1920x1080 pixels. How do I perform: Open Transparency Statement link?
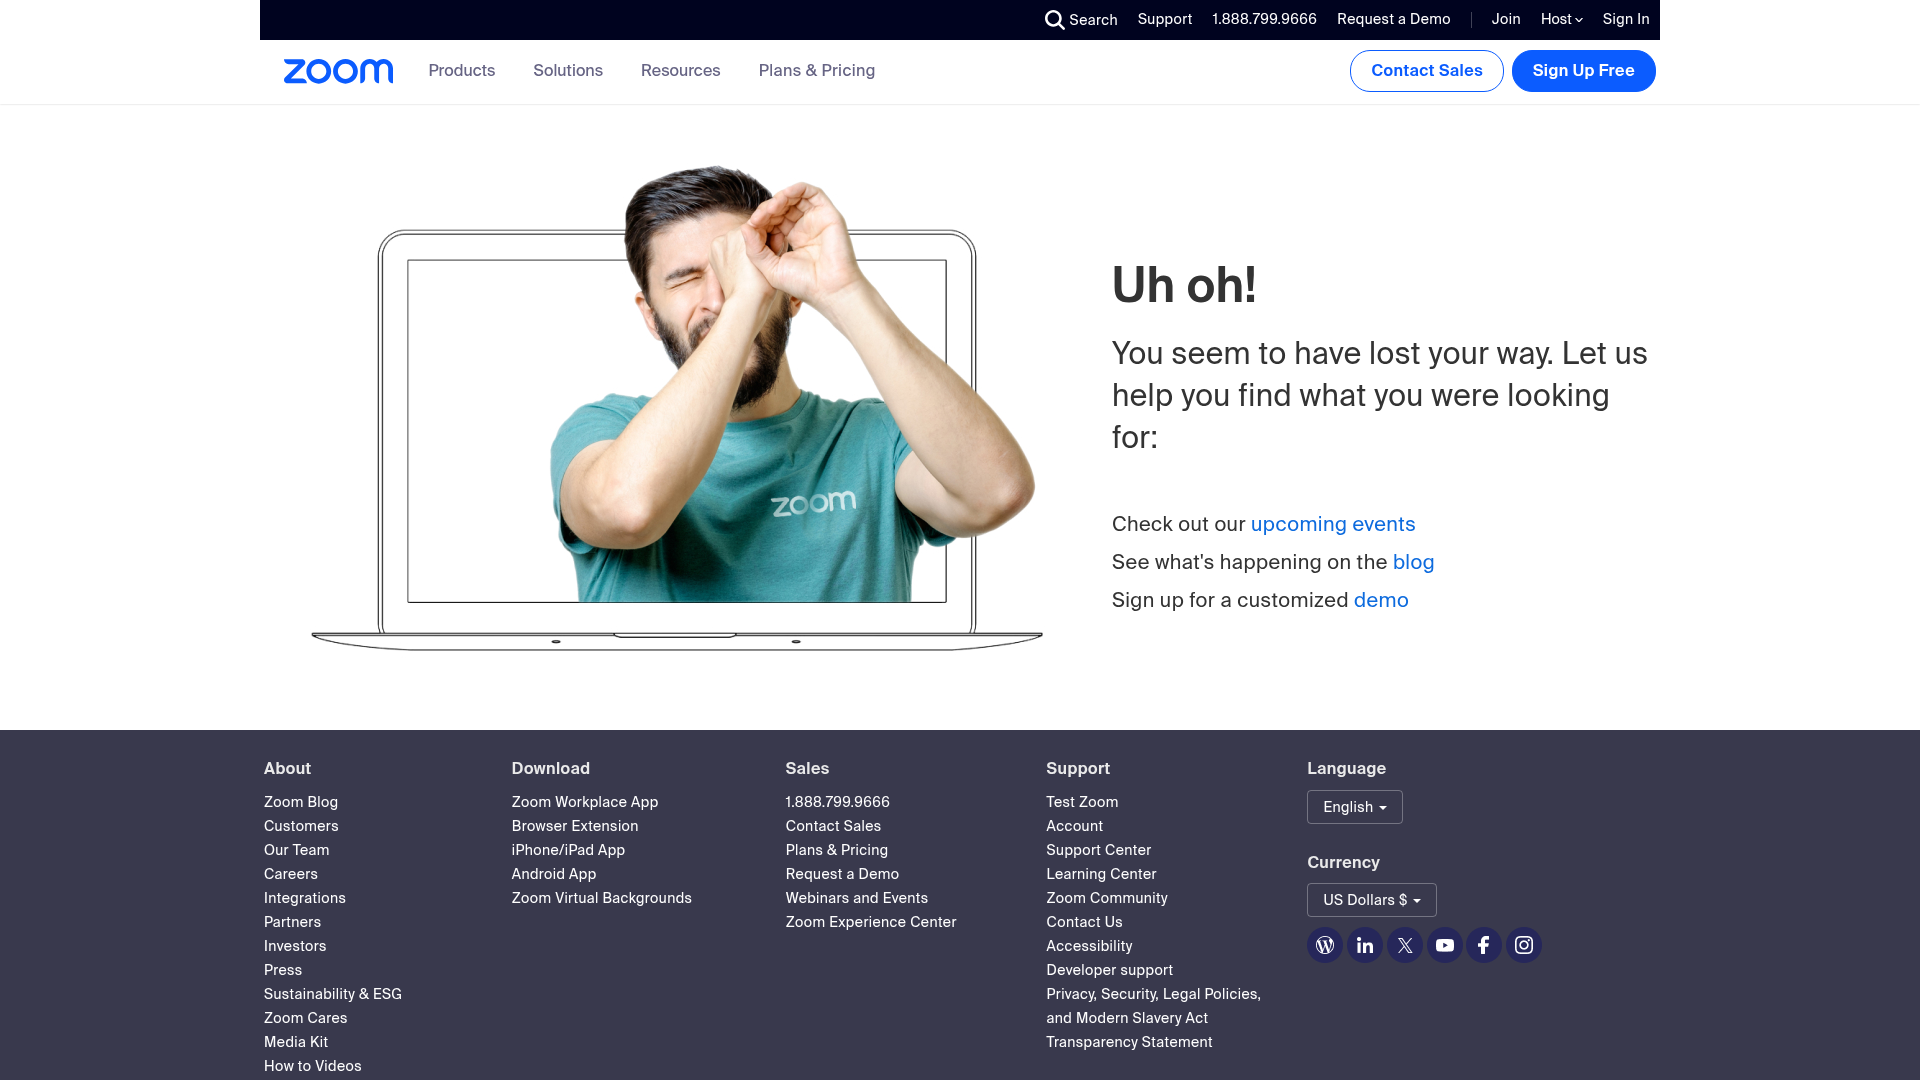[x=1129, y=1042]
